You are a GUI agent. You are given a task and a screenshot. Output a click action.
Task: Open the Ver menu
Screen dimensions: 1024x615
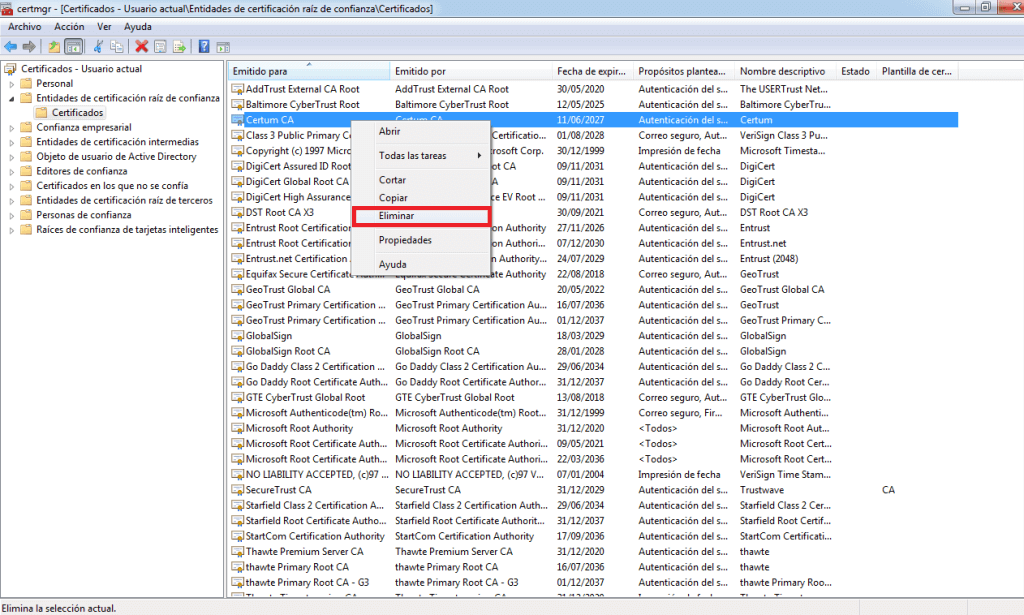tap(104, 27)
